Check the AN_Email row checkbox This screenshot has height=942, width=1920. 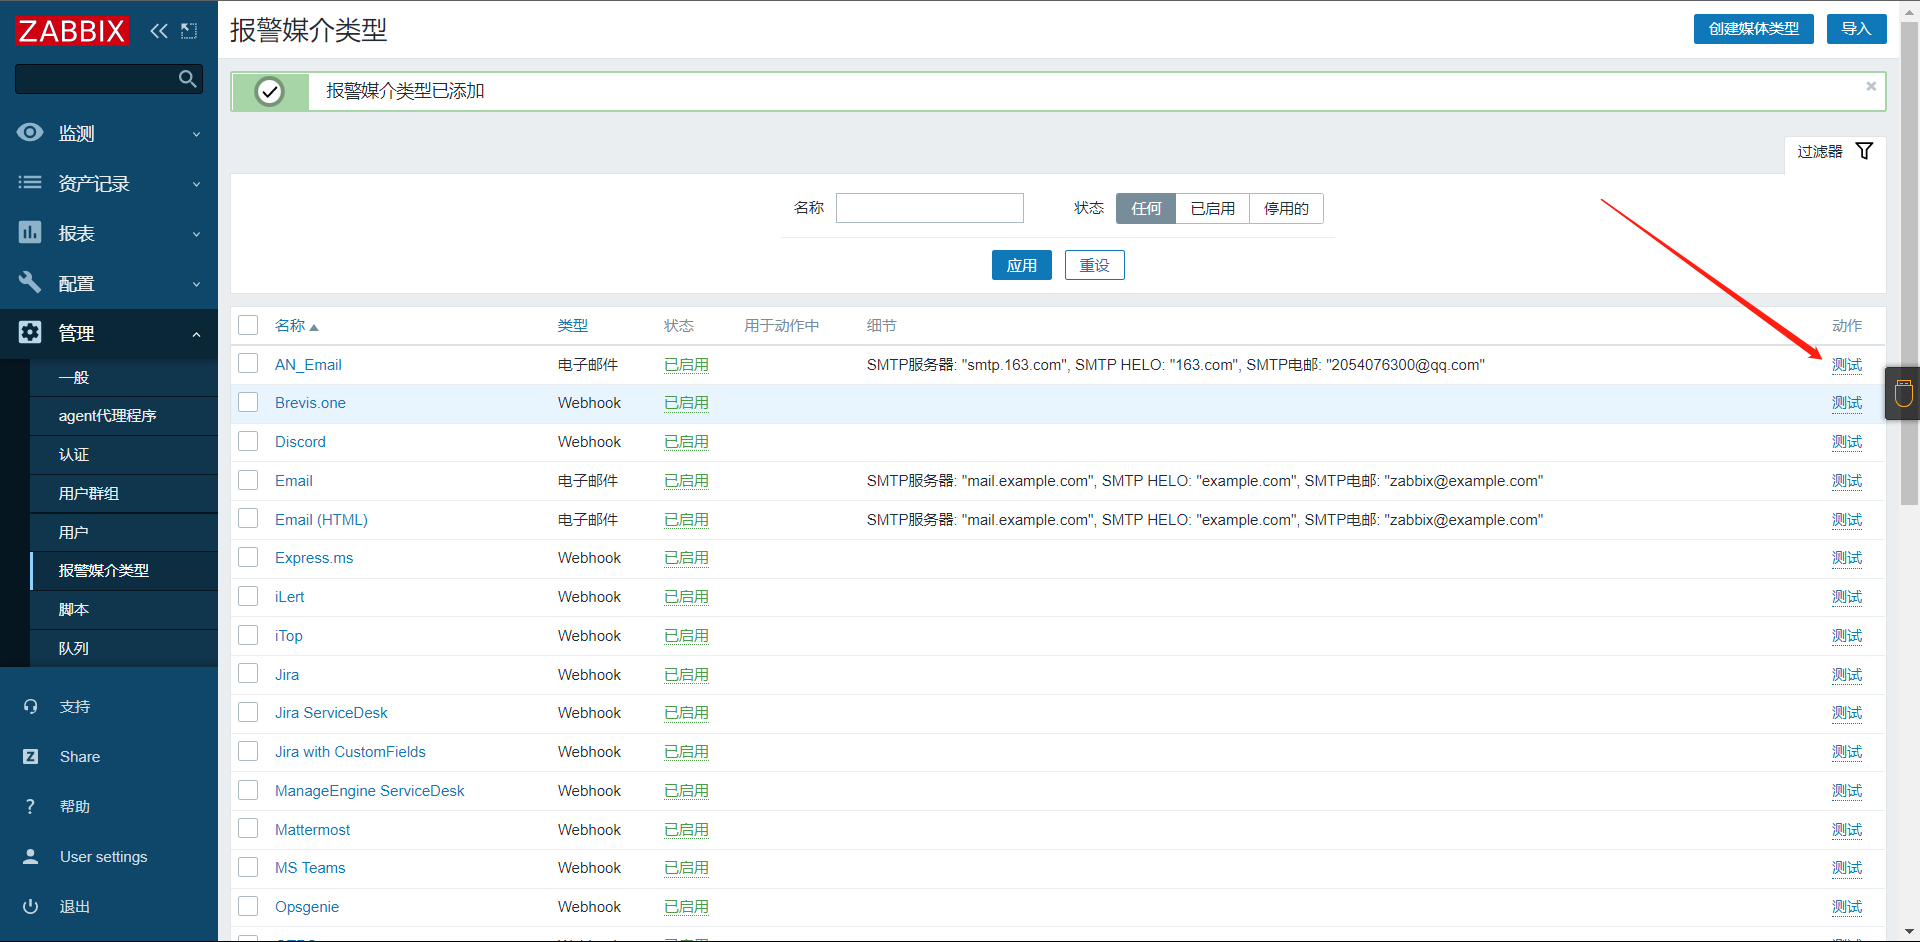tap(248, 364)
